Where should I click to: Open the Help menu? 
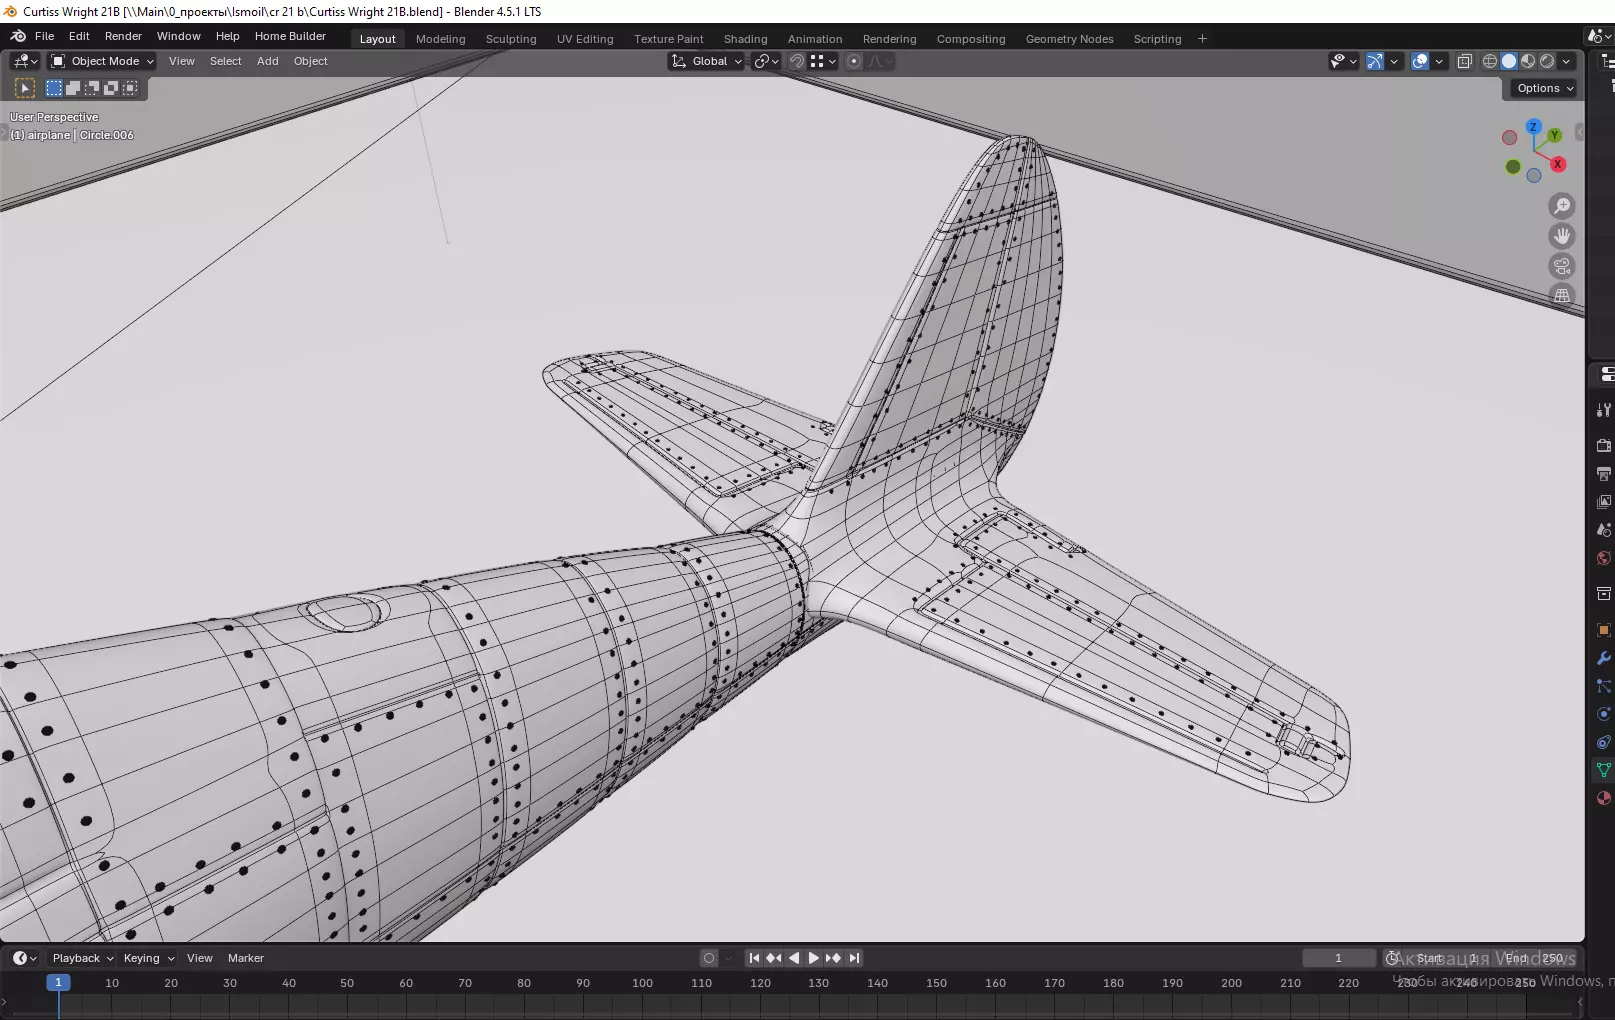point(228,36)
